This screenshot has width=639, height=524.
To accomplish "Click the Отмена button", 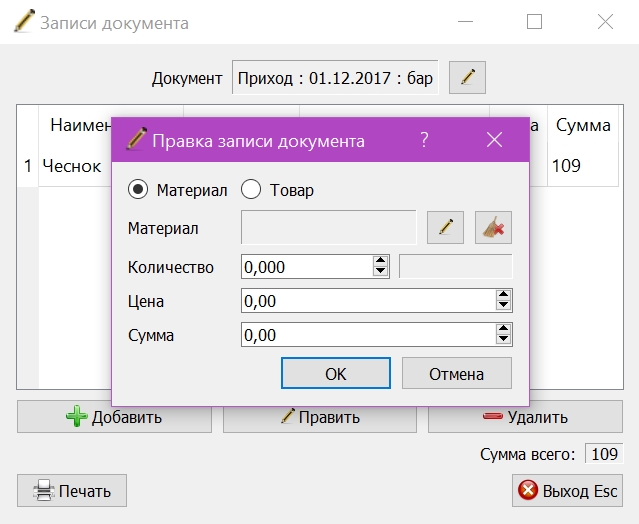I will 456,373.
